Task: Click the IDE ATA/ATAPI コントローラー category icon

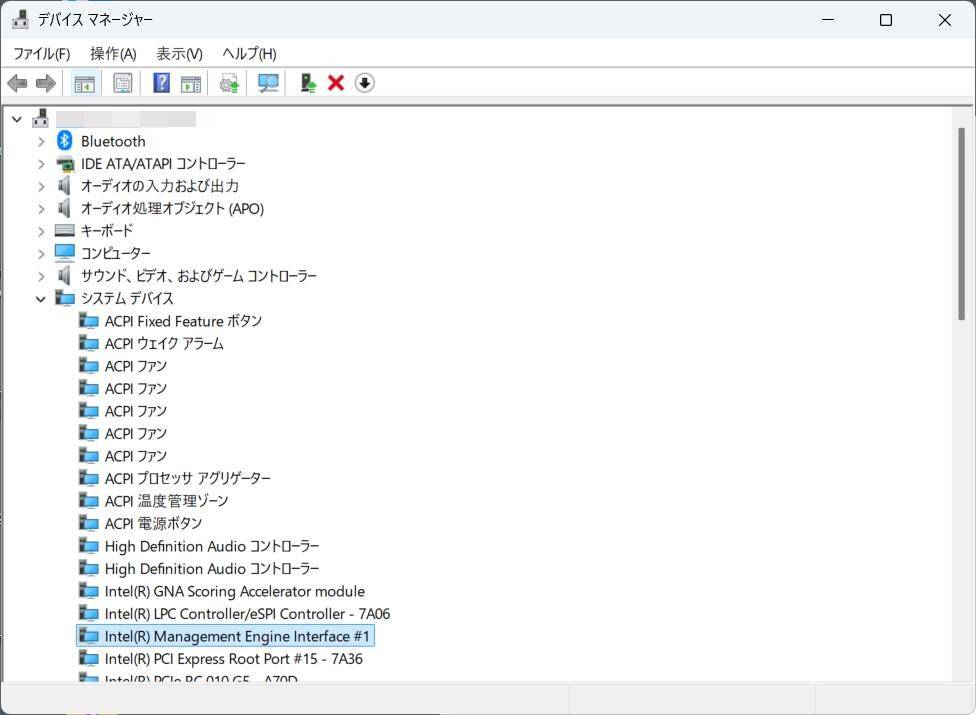Action: 65,164
